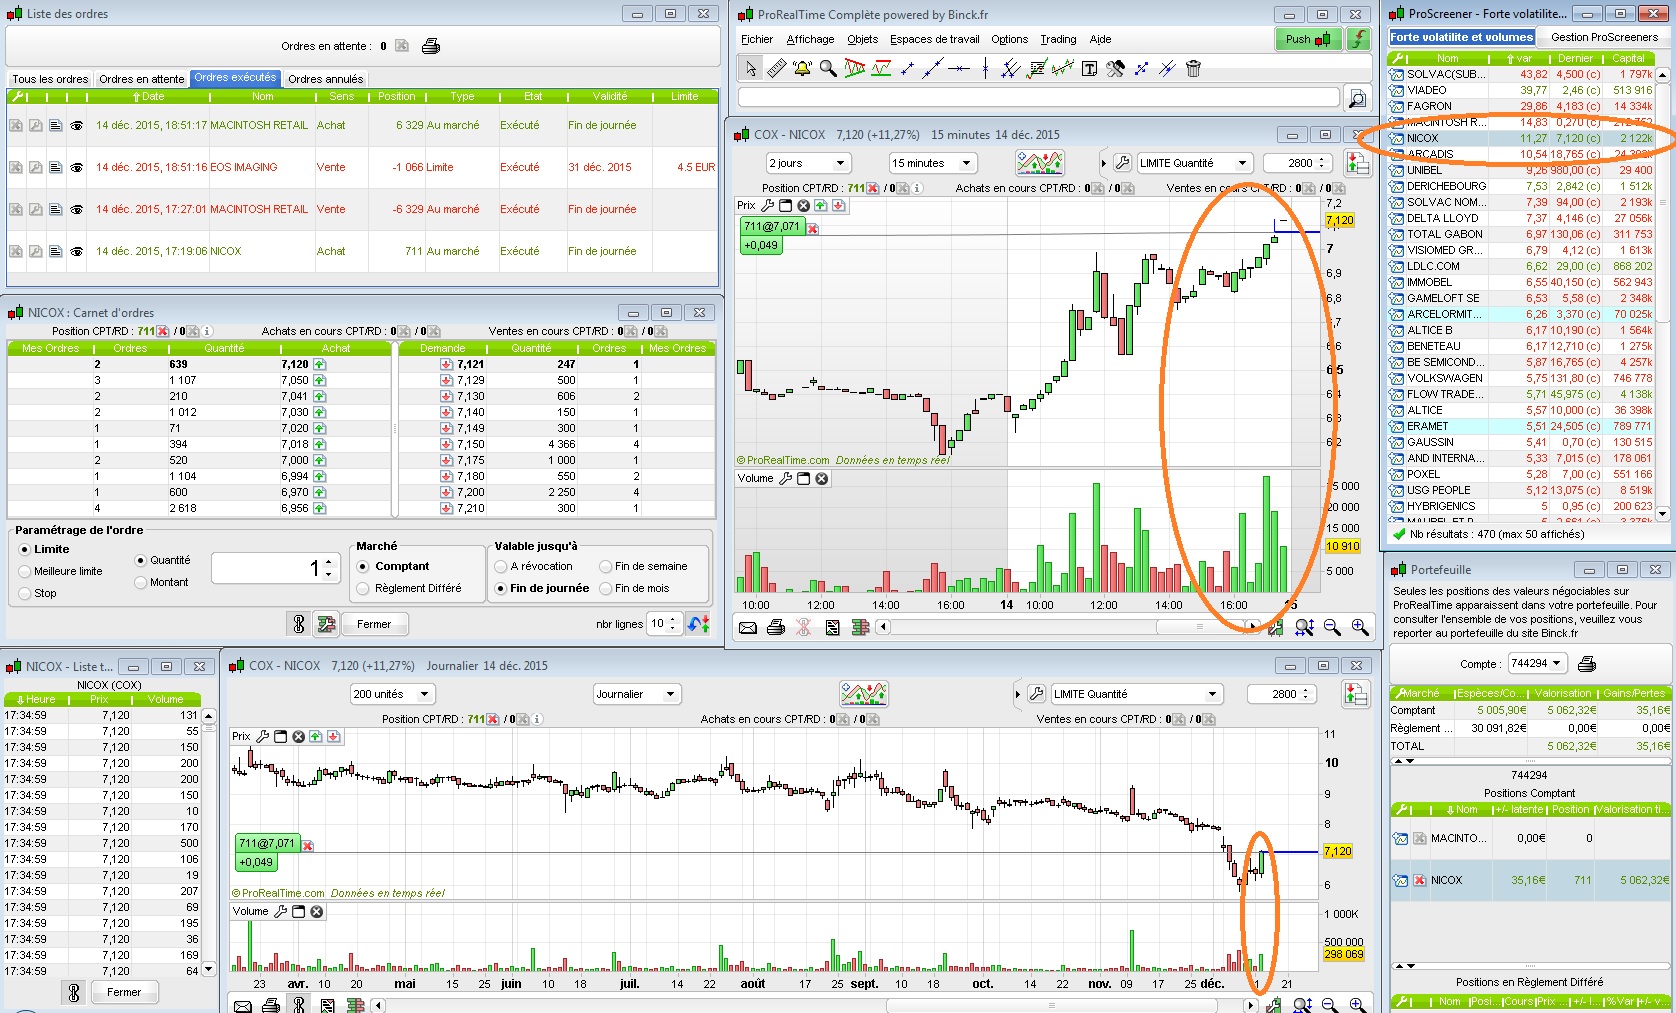Increase the nbr lignes stepper value
The width and height of the screenshot is (1676, 1013).
pos(673,619)
